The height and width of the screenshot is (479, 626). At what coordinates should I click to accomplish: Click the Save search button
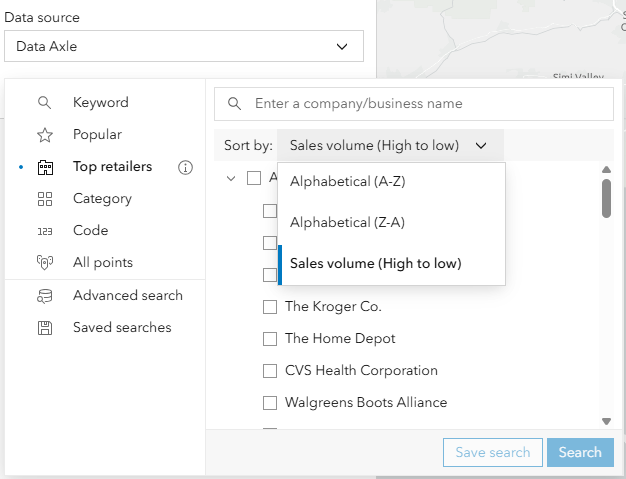click(493, 452)
